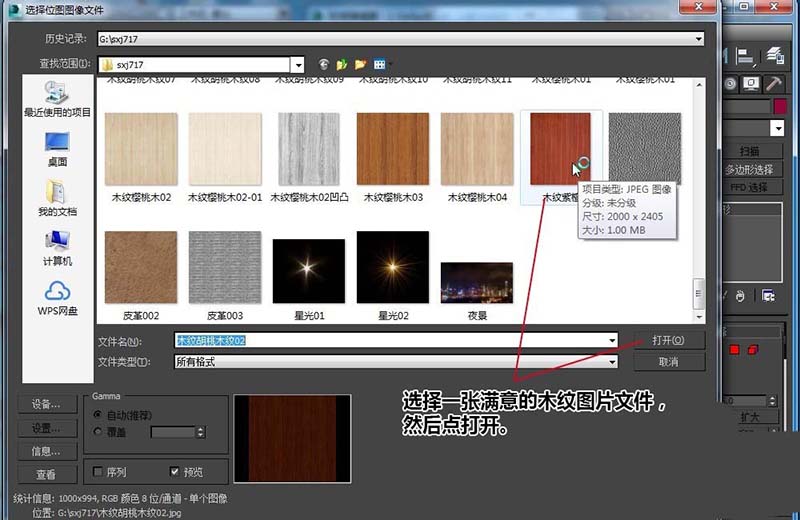
Task: Select the 皮革003 leather thumbnail
Action: tap(225, 267)
